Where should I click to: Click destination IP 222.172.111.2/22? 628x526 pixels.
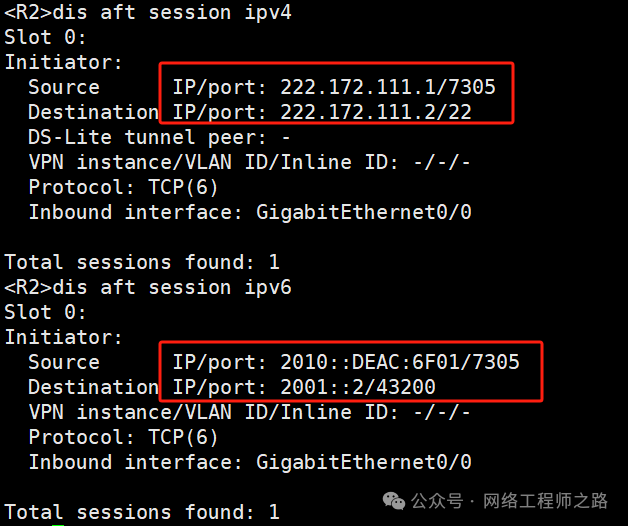376,112
